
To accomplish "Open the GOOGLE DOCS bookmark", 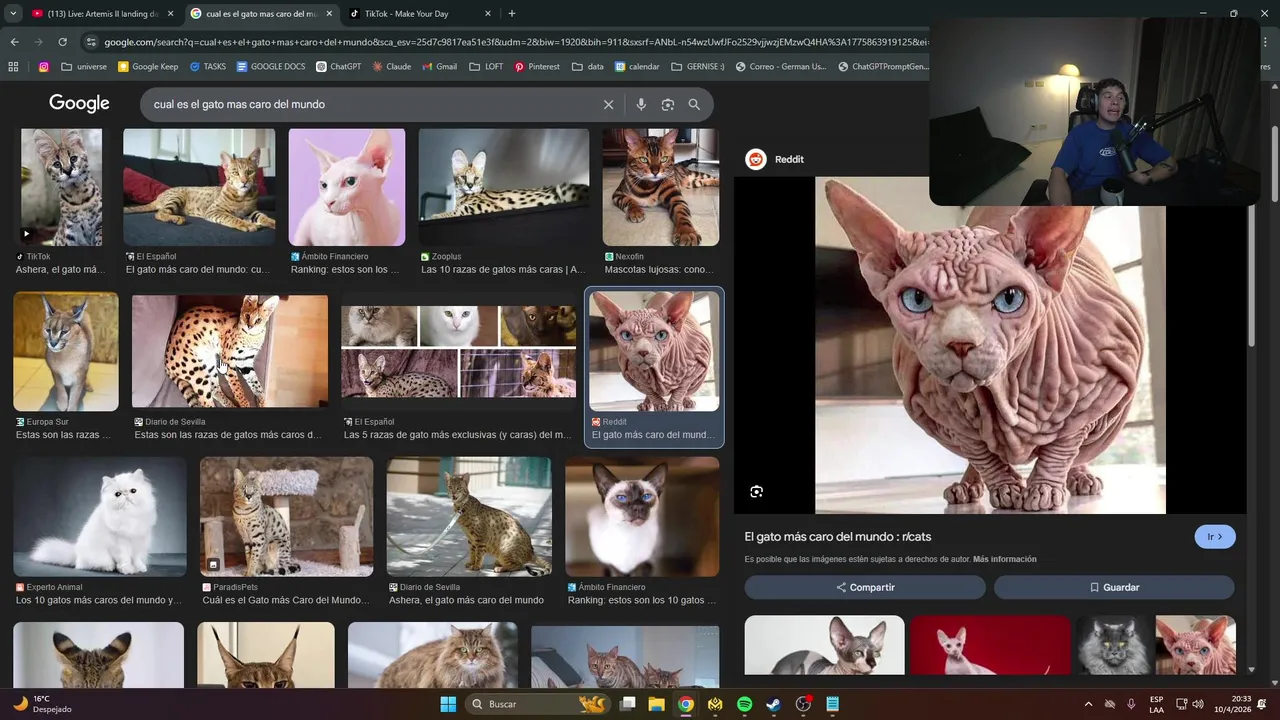I will (x=271, y=67).
